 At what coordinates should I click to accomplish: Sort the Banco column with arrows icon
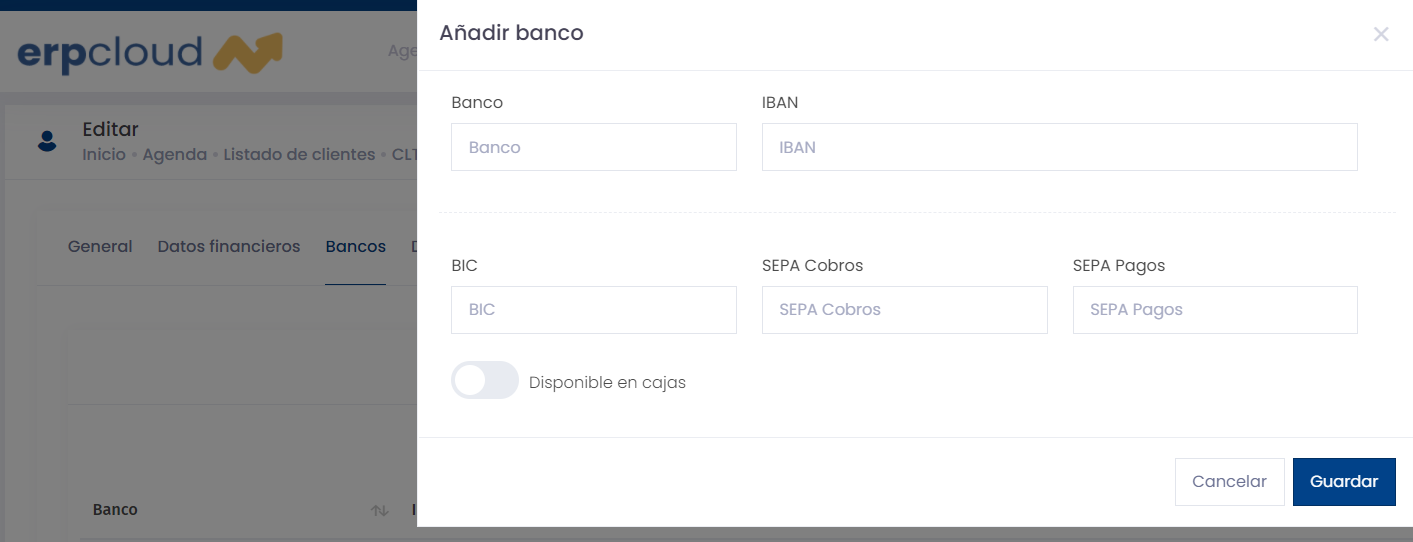point(380,510)
